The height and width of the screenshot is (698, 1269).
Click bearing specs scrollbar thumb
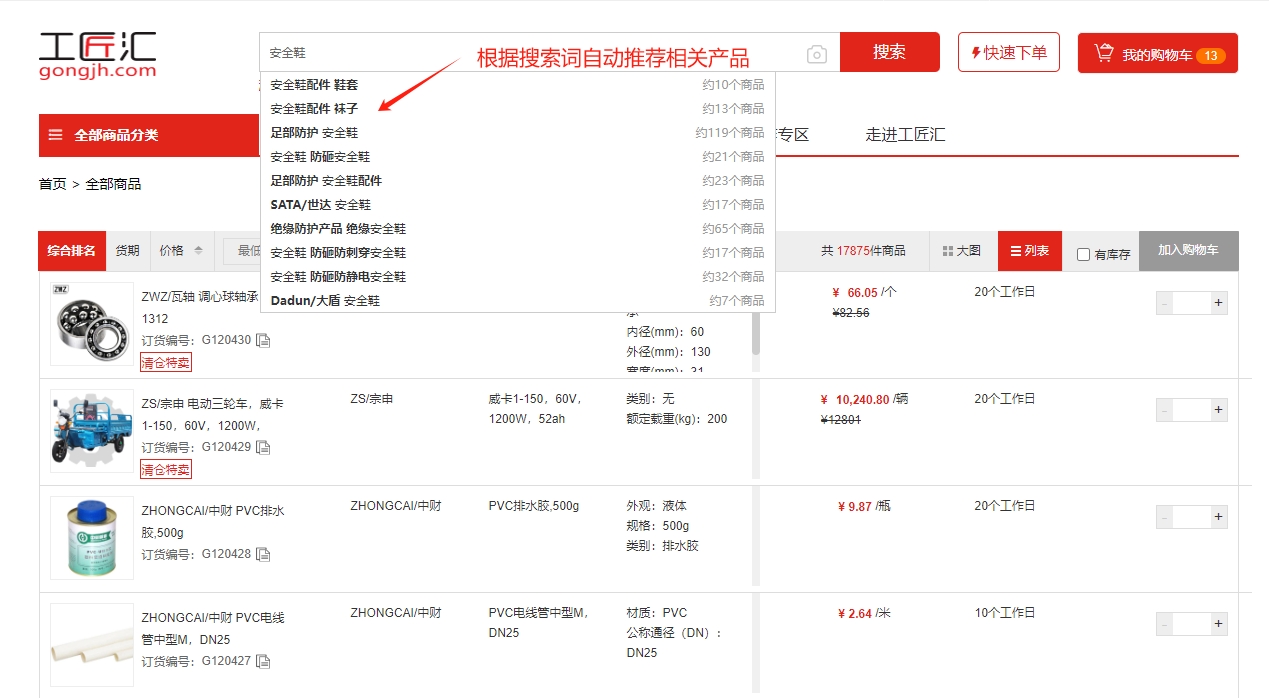point(756,334)
